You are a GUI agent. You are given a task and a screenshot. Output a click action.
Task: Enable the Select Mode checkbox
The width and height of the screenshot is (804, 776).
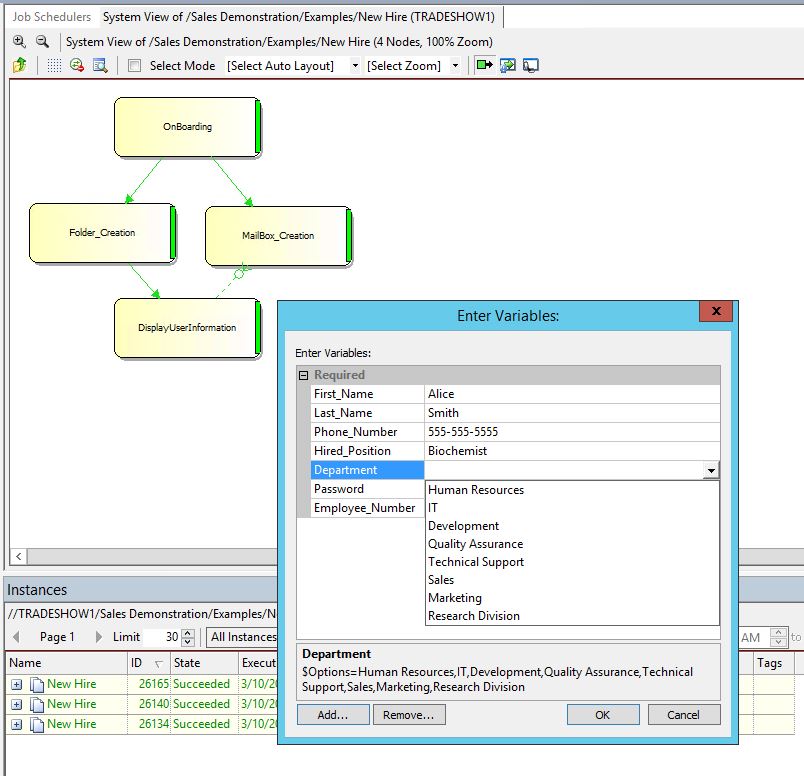135,66
